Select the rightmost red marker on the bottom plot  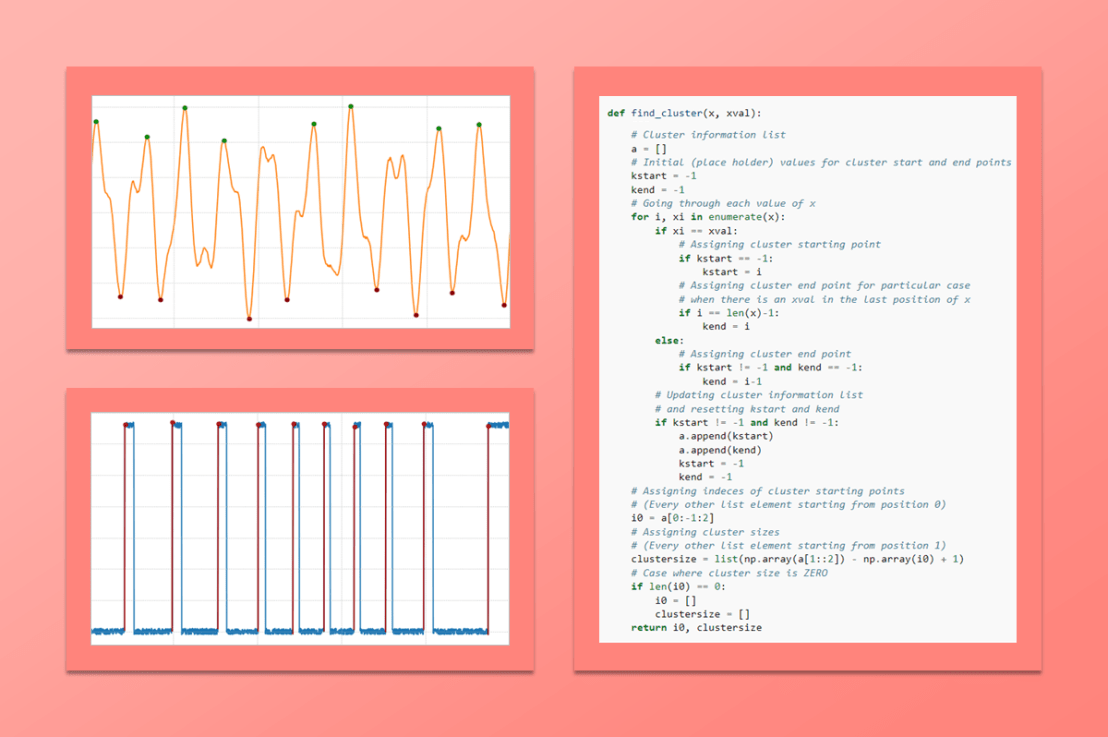tap(489, 425)
